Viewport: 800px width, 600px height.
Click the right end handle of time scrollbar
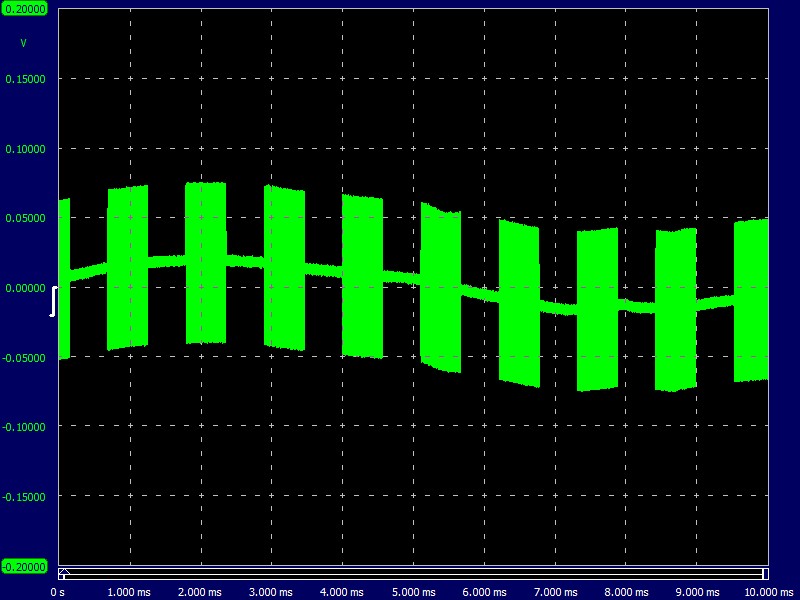[765, 574]
